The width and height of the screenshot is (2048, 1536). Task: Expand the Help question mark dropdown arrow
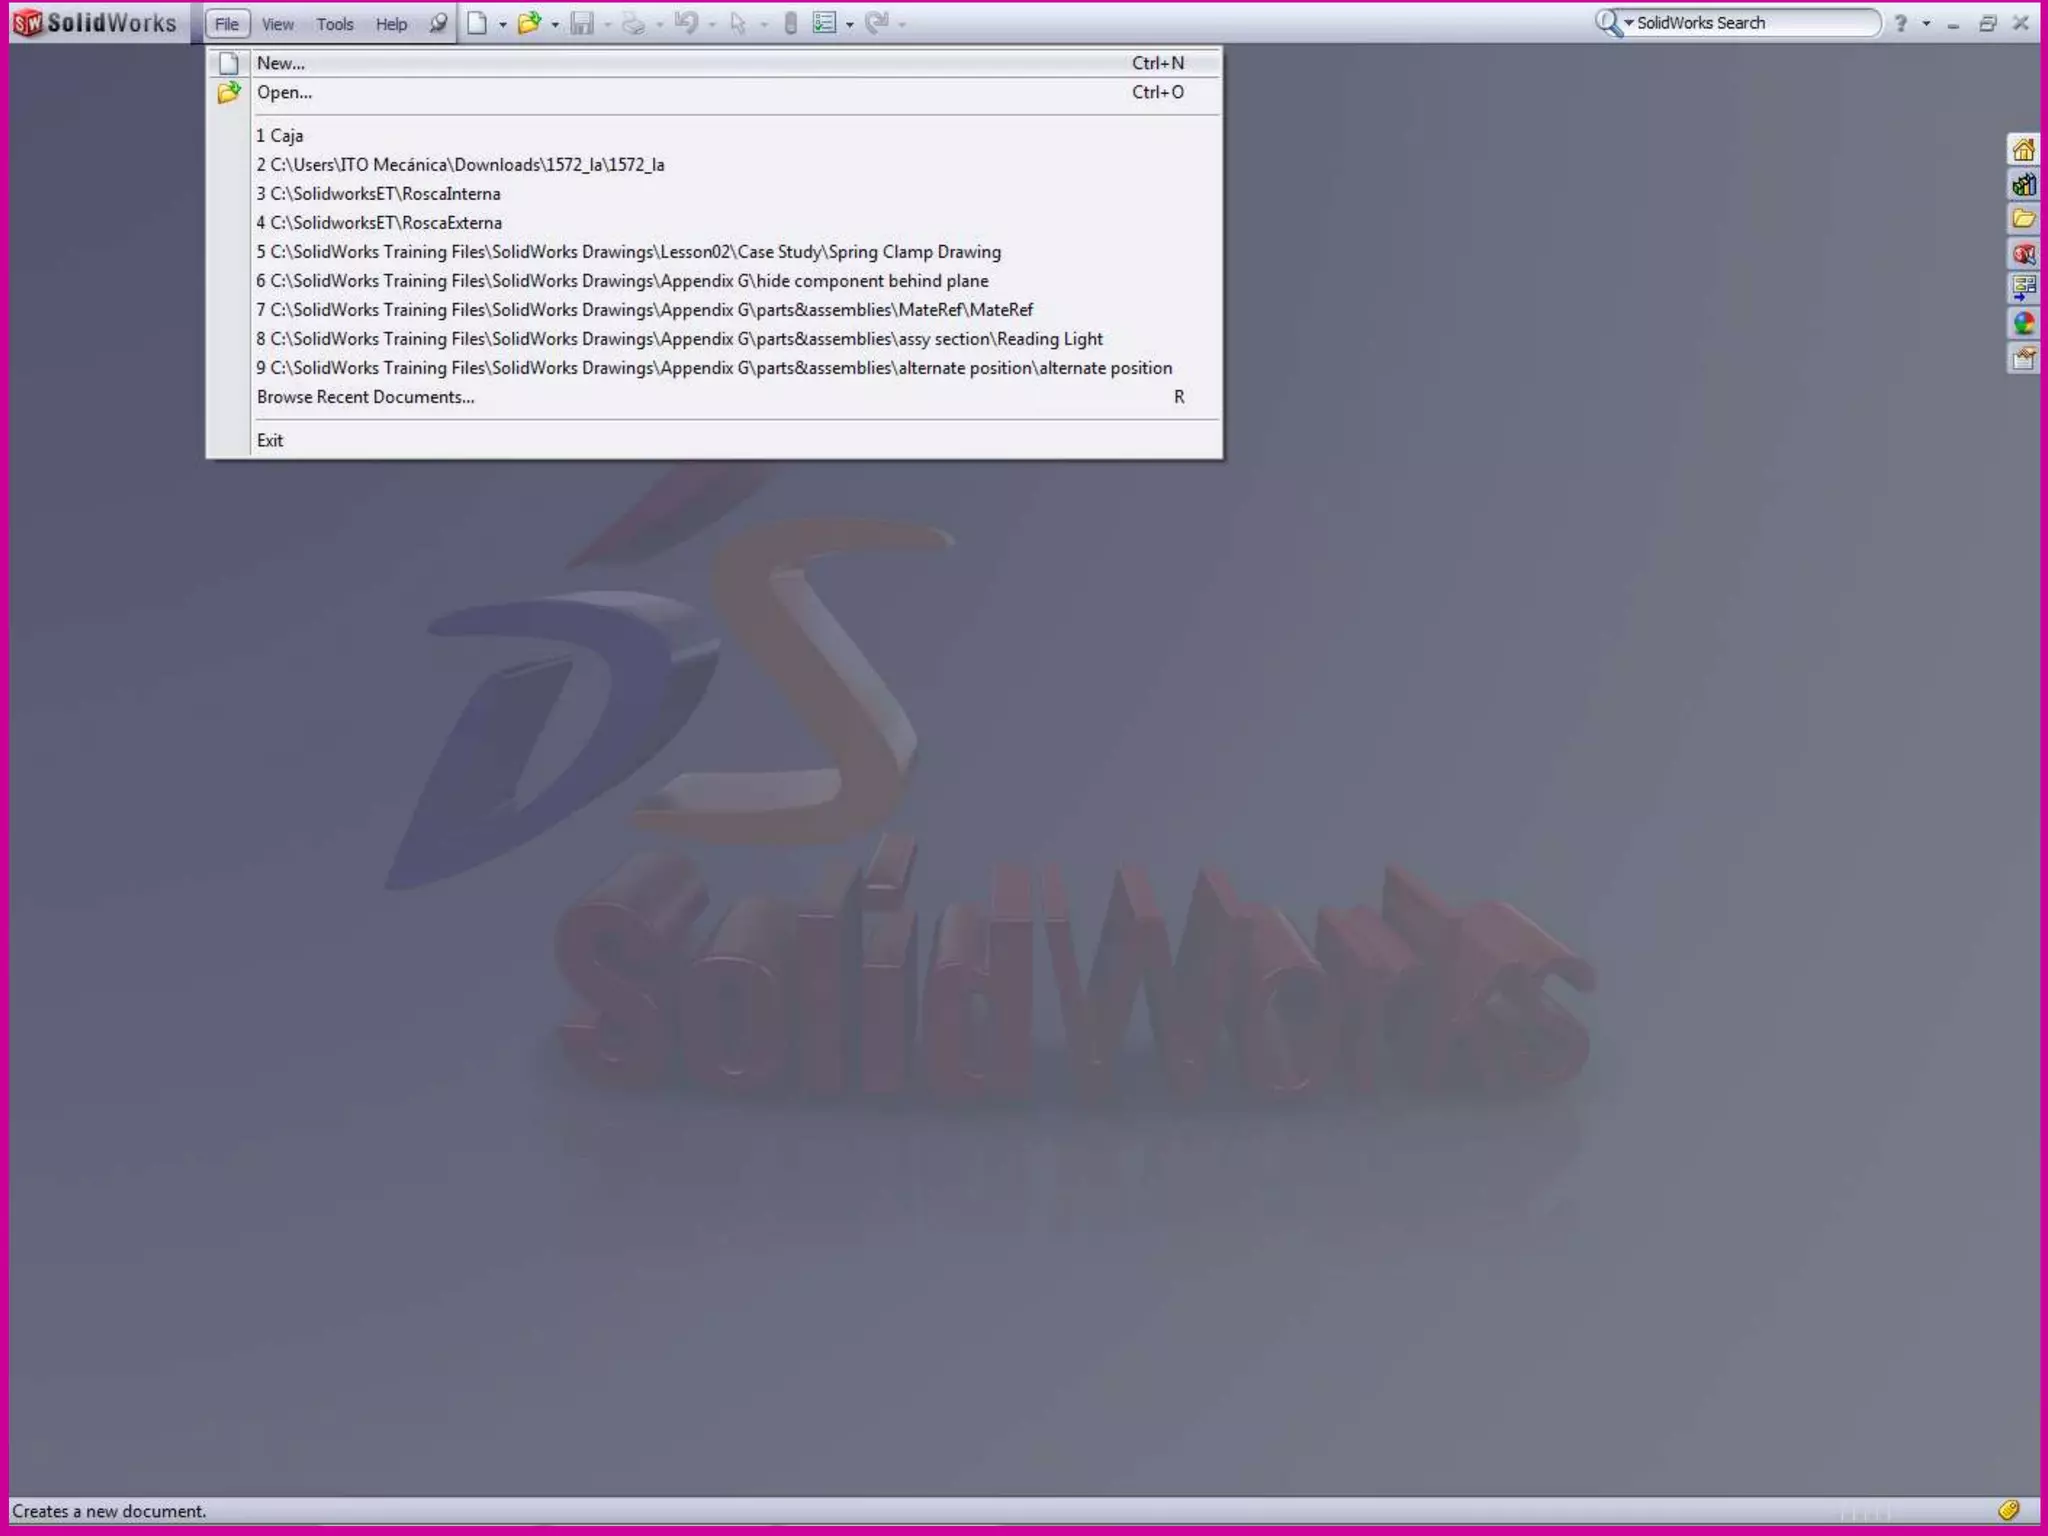tap(1926, 23)
